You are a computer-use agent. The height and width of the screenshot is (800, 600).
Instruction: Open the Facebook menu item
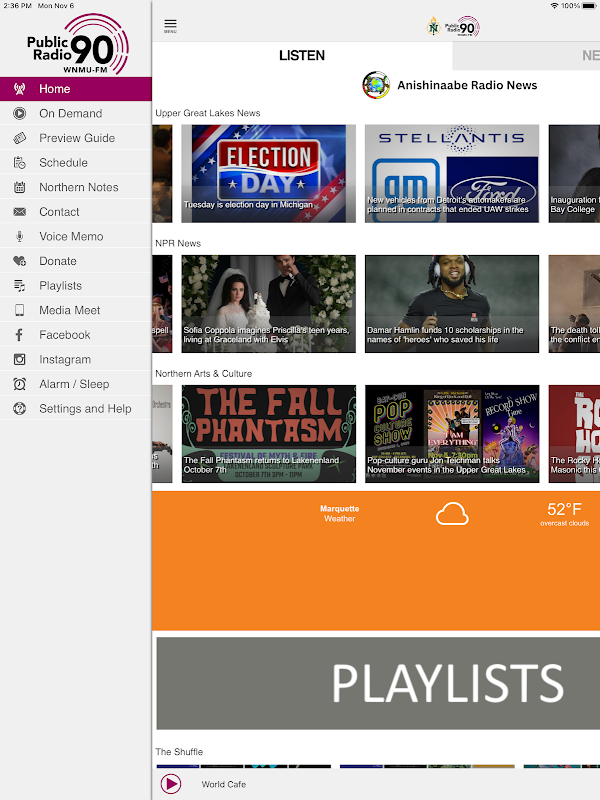[x=76, y=335]
